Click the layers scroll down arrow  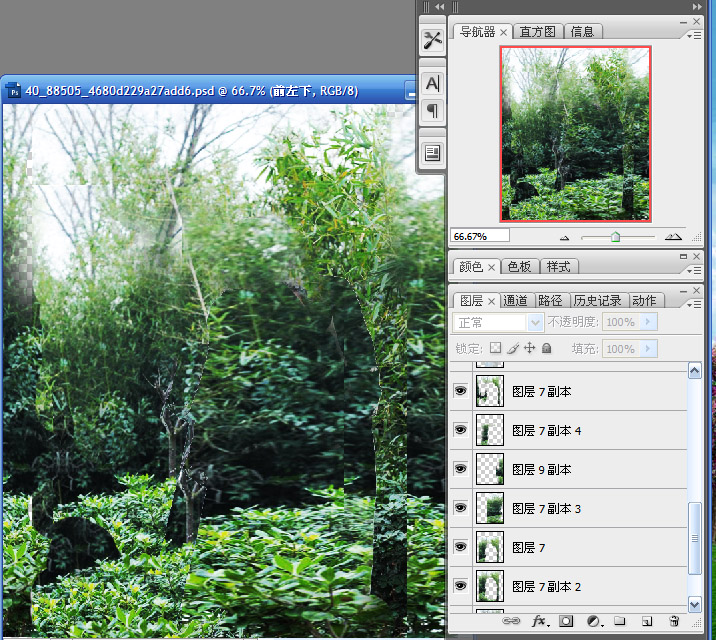point(695,604)
